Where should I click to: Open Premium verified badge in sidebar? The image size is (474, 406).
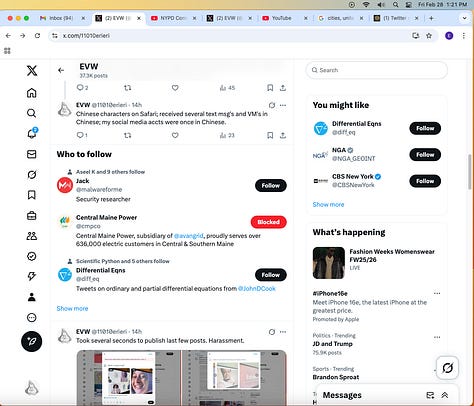(x=32, y=256)
